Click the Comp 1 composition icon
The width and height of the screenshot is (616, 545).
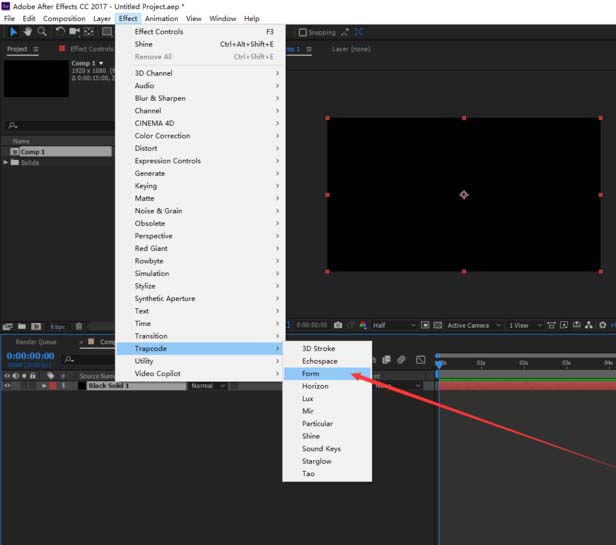click(14, 152)
